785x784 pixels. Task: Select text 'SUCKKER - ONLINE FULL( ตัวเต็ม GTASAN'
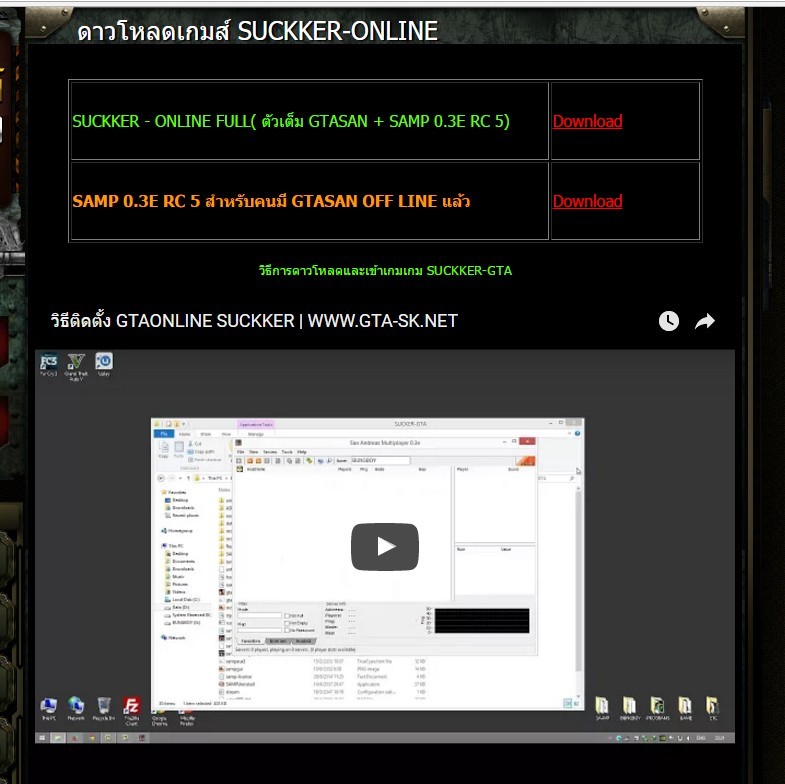point(220,121)
